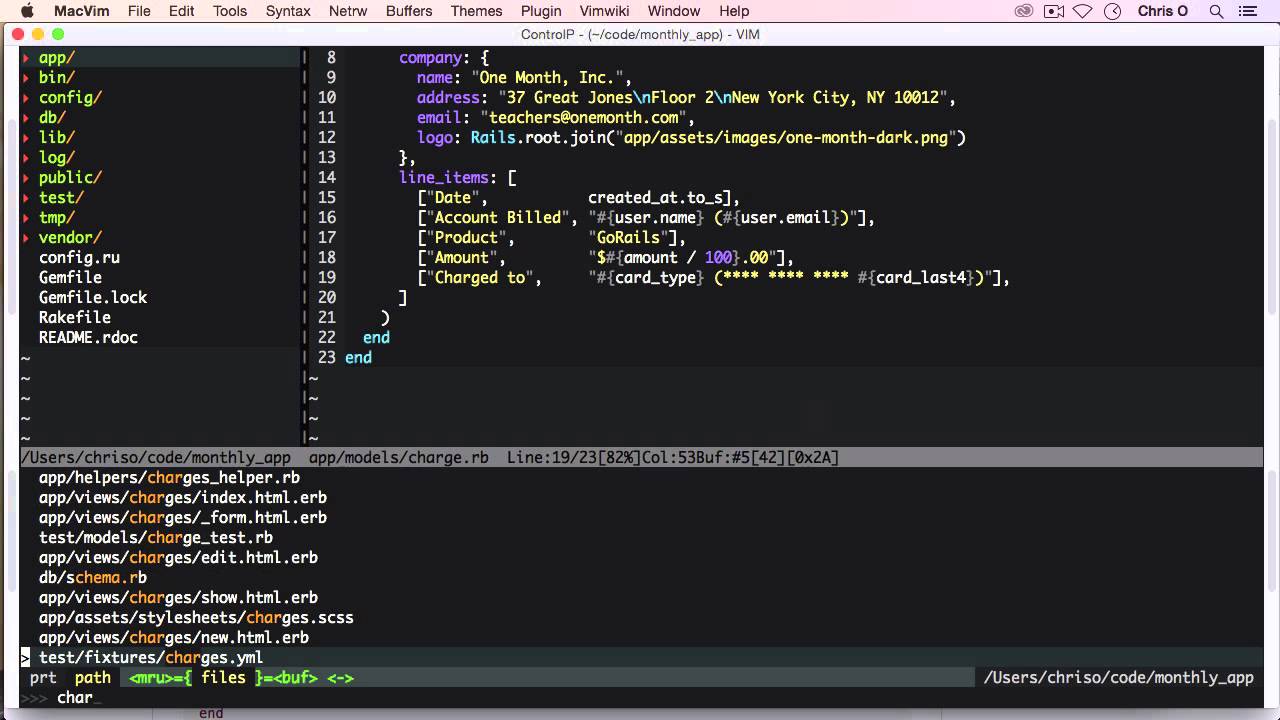1280x720 pixels.
Task: Click the email line teachers@onemonth.com
Action: tap(583, 118)
